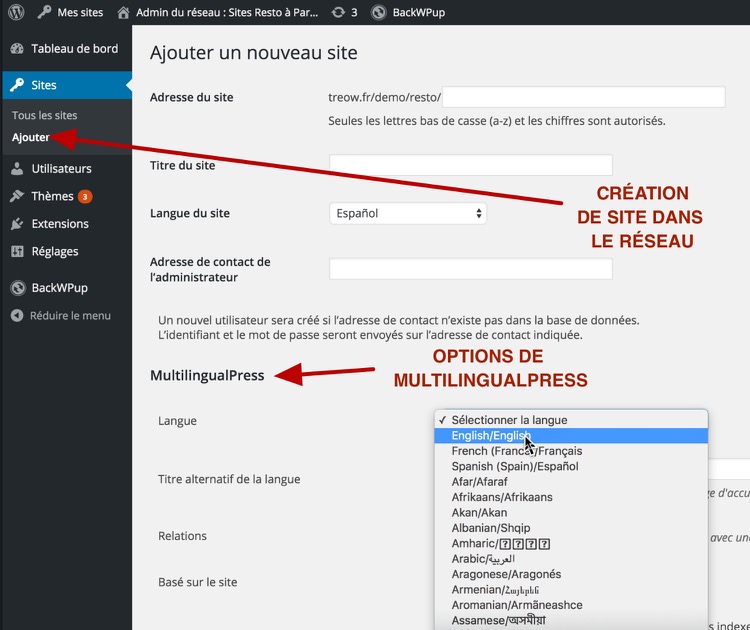Click the Thèmes update badge 3
750x630 pixels.
coord(85,197)
